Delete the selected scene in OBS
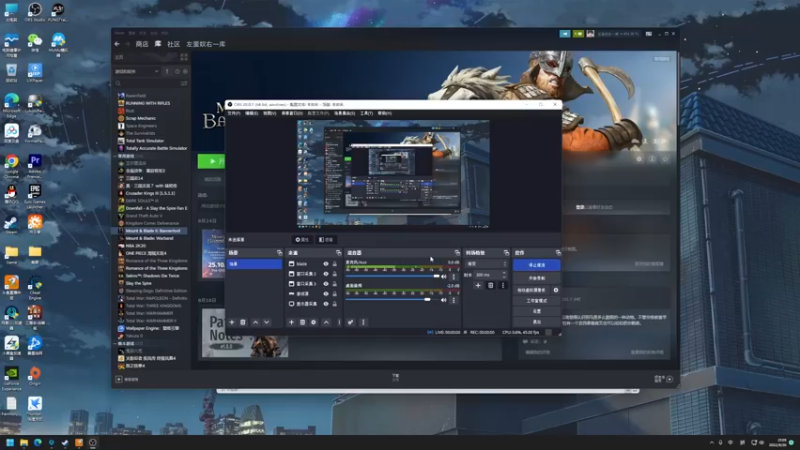 pyautogui.click(x=243, y=322)
